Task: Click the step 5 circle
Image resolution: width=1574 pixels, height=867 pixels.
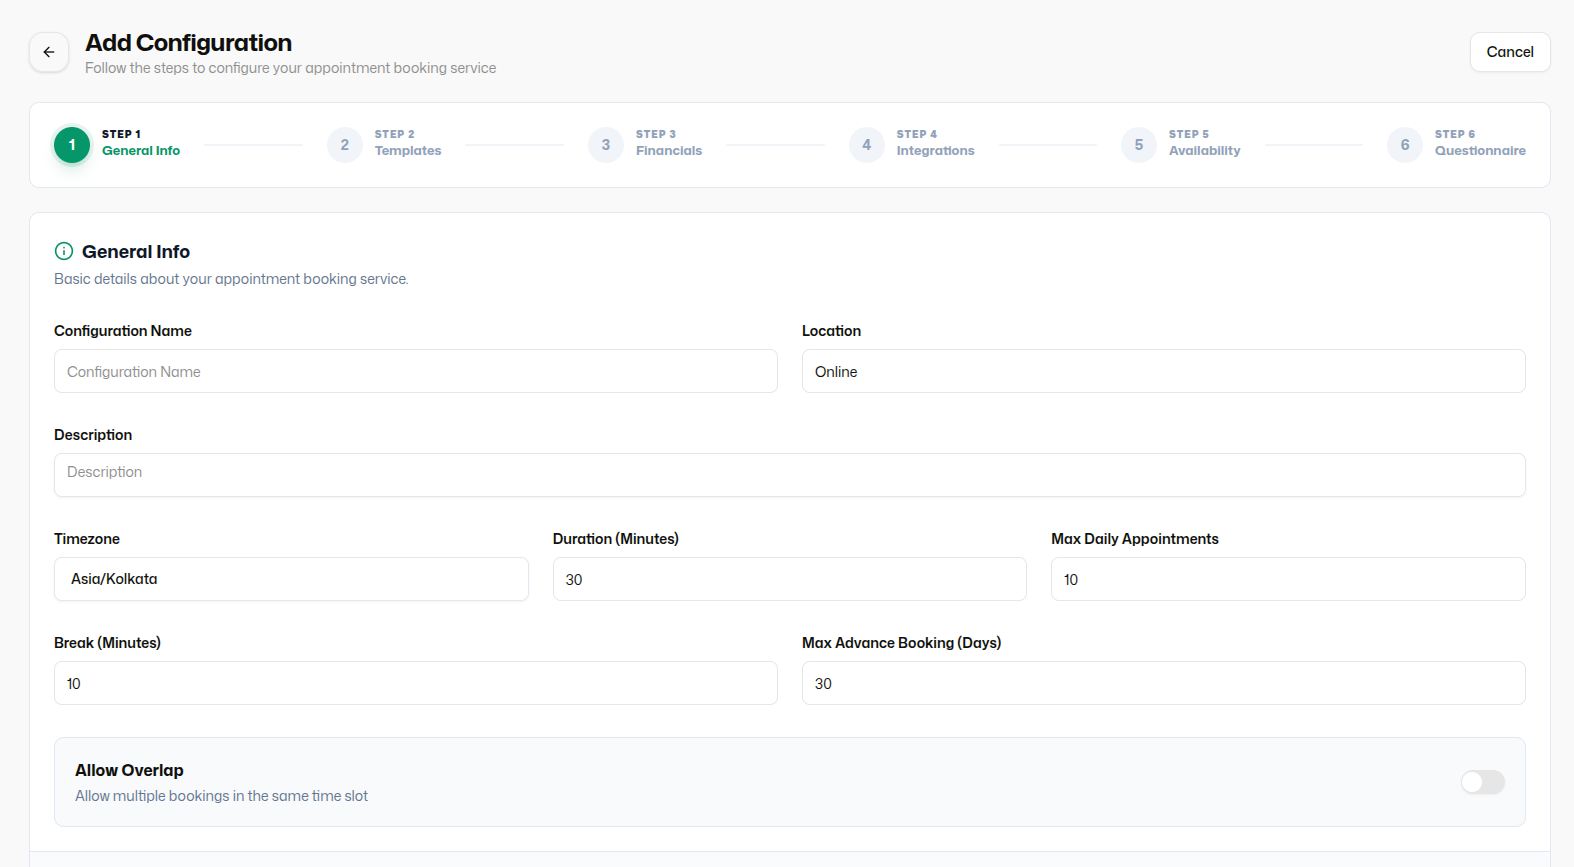Action: [1139, 145]
